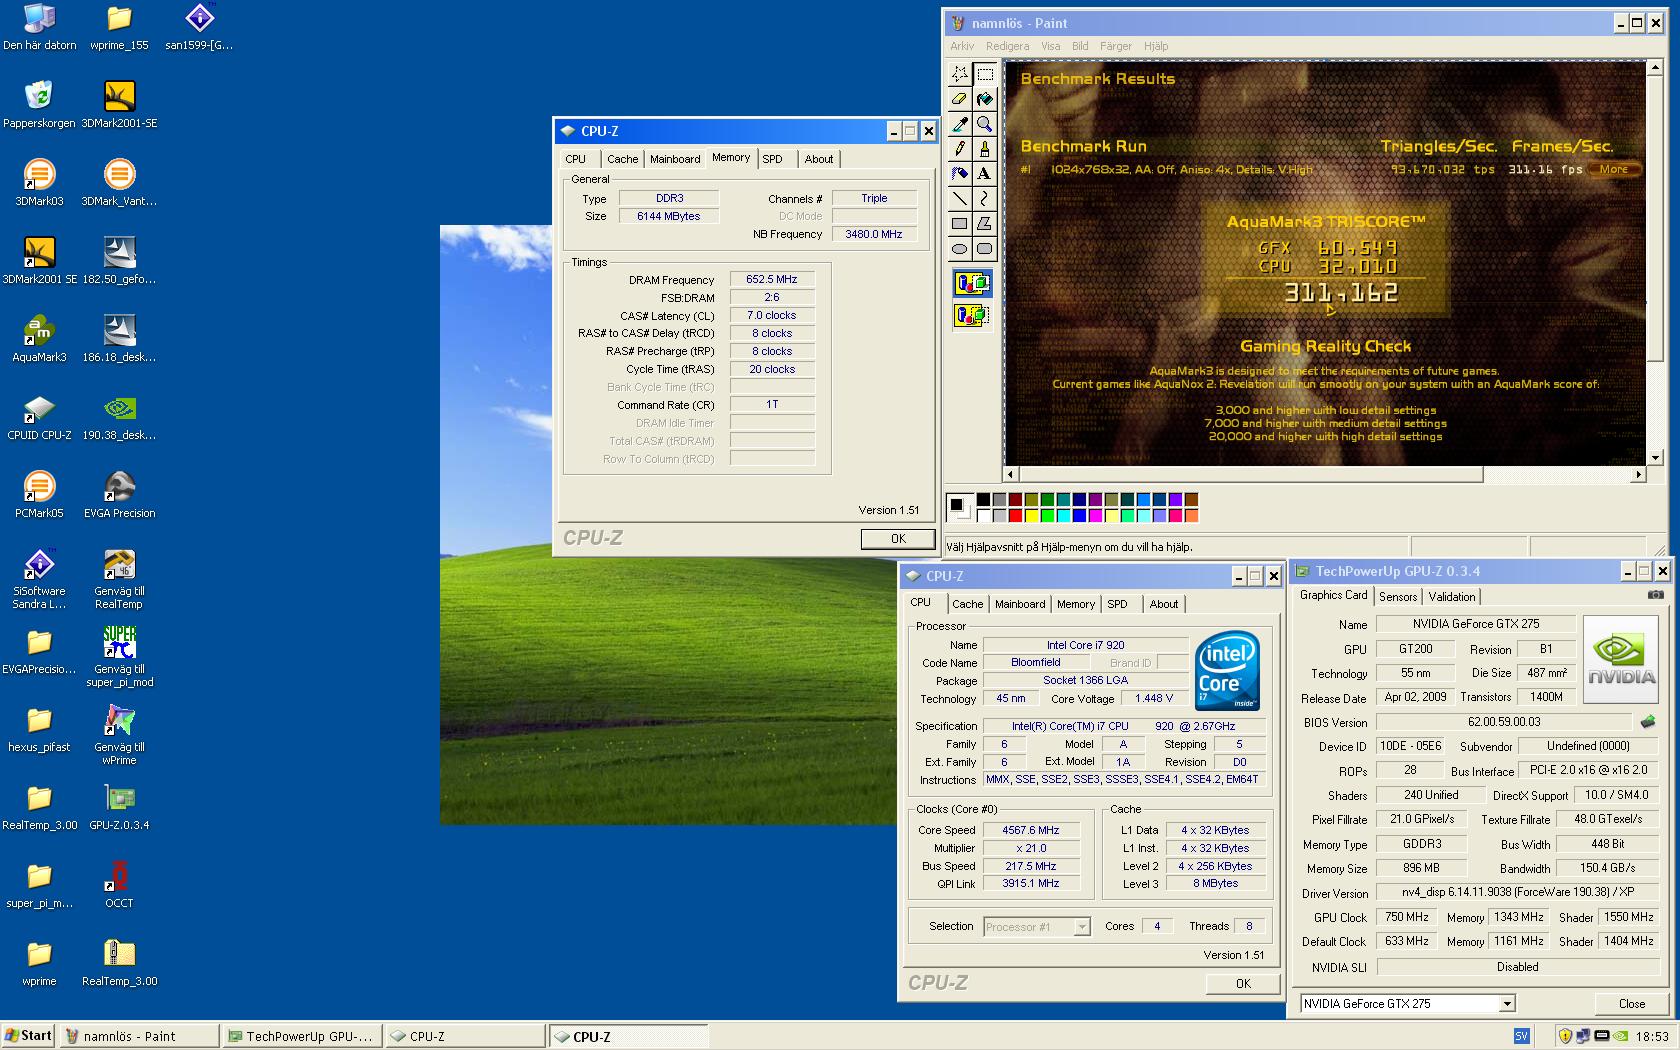Image resolution: width=1680 pixels, height=1050 pixels.
Task: Click Paint canvas vertical scroll up arrow
Action: [x=1653, y=69]
